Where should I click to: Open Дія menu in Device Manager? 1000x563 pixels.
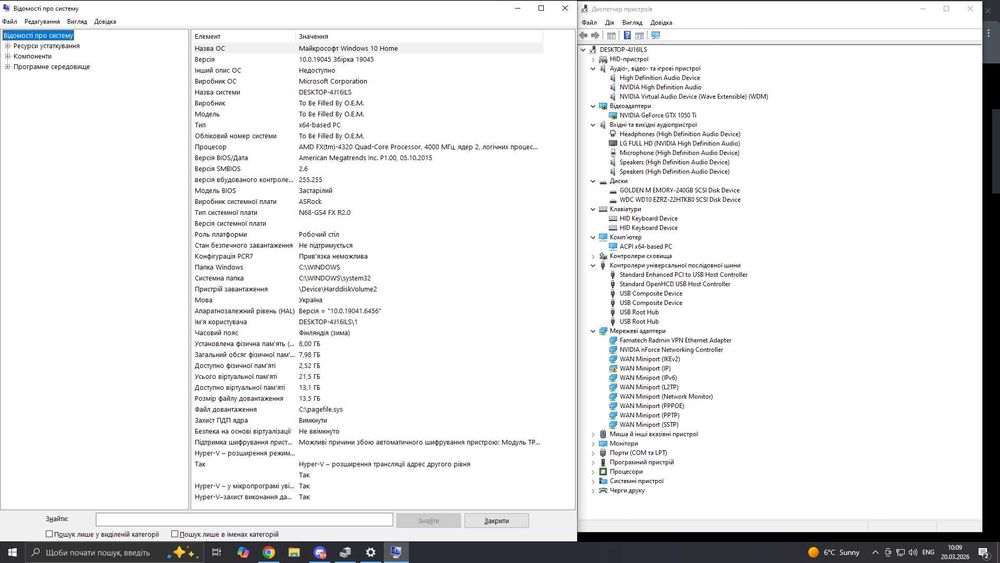point(610,23)
